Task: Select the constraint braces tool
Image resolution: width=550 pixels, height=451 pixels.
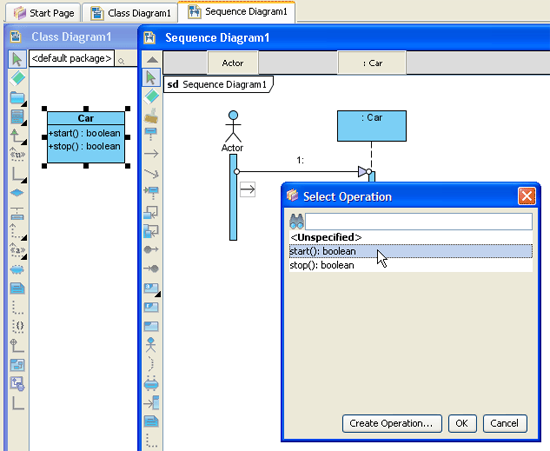Action: tap(17, 326)
